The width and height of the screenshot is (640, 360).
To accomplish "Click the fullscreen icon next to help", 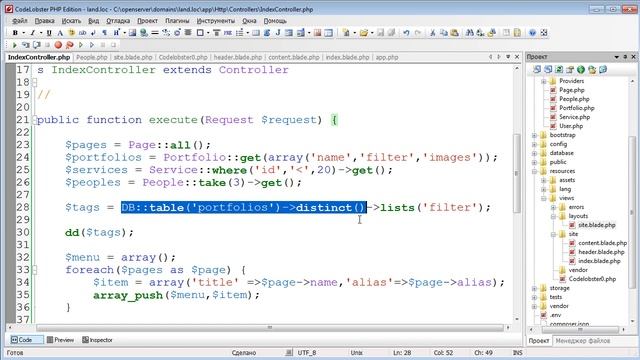I will point(544,33).
